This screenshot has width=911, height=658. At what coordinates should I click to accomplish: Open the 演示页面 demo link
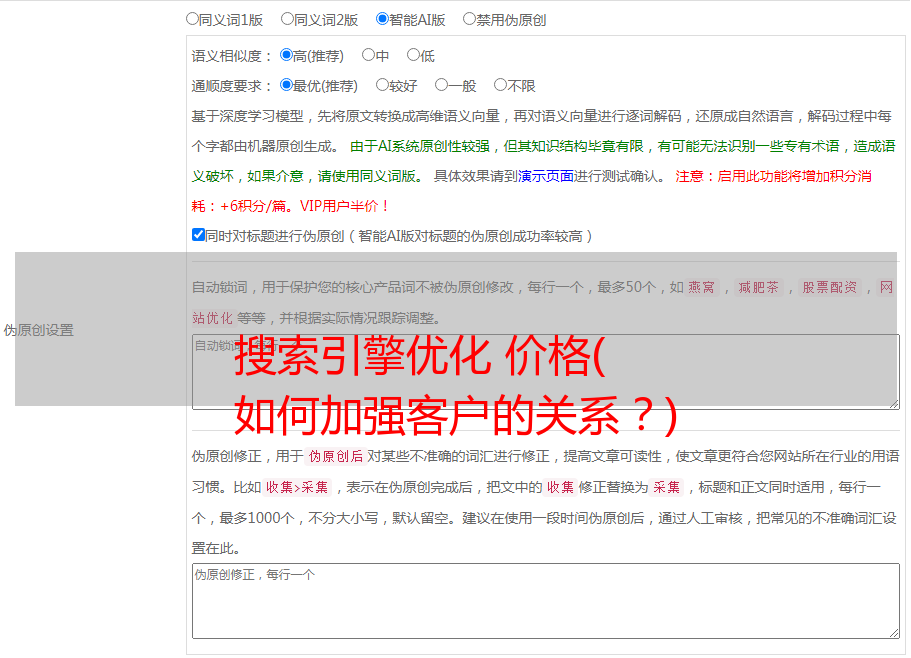(545, 176)
